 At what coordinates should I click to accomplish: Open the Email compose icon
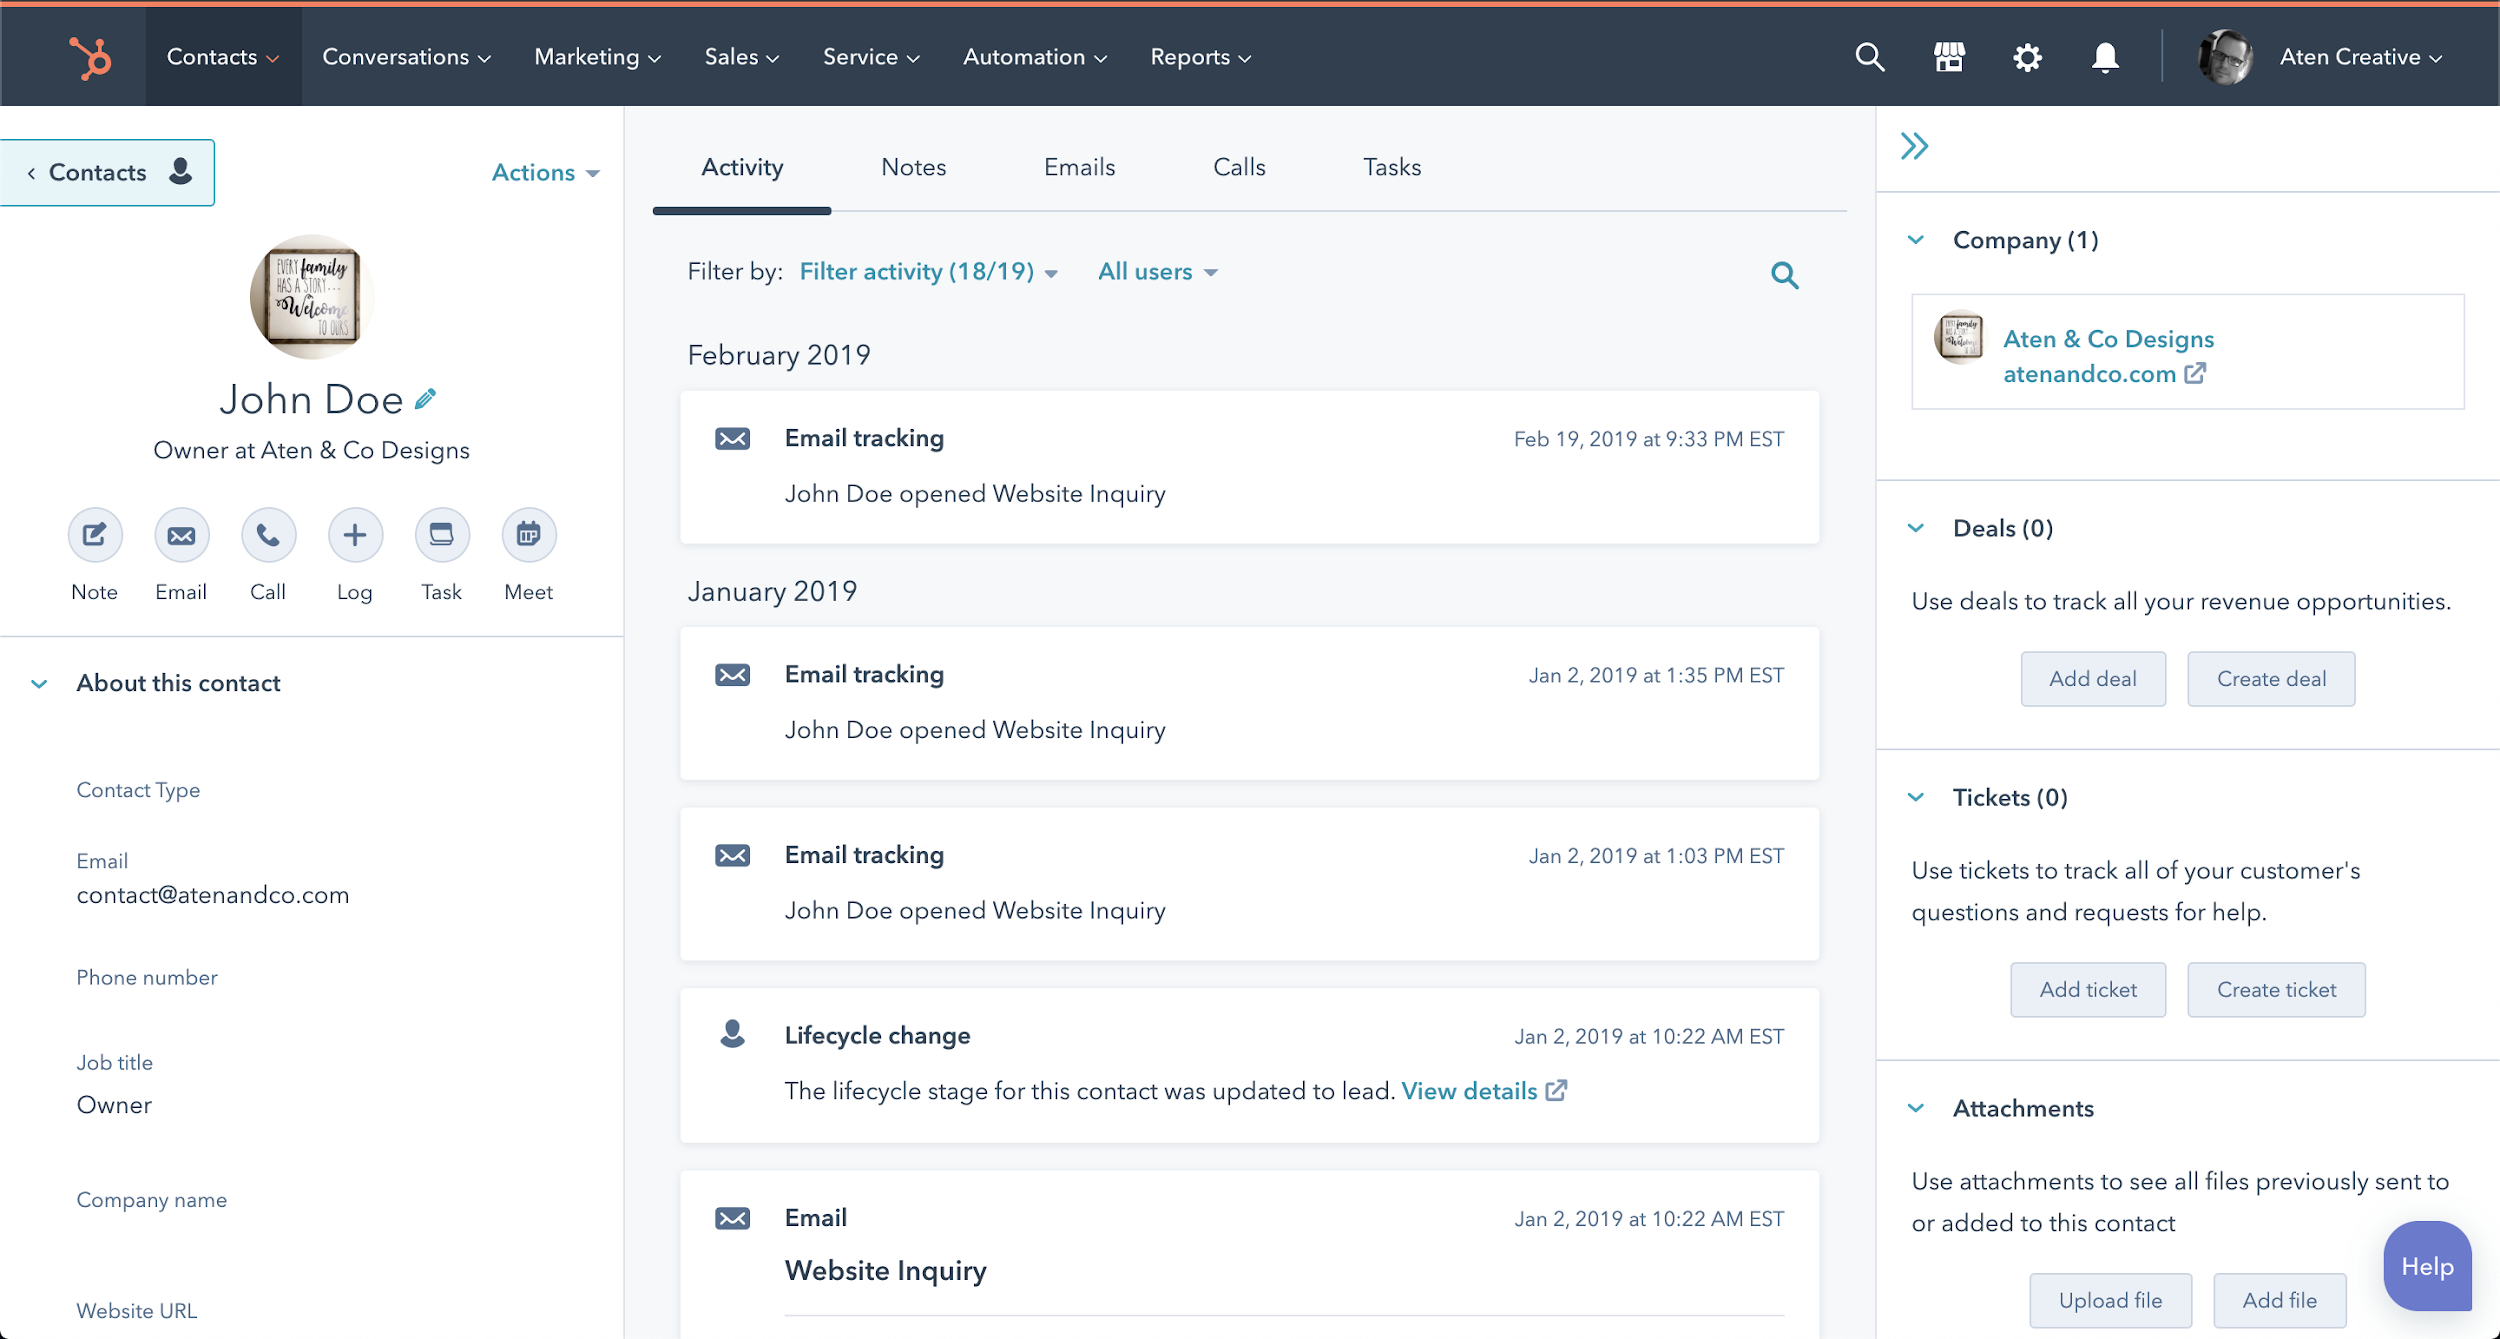(181, 534)
